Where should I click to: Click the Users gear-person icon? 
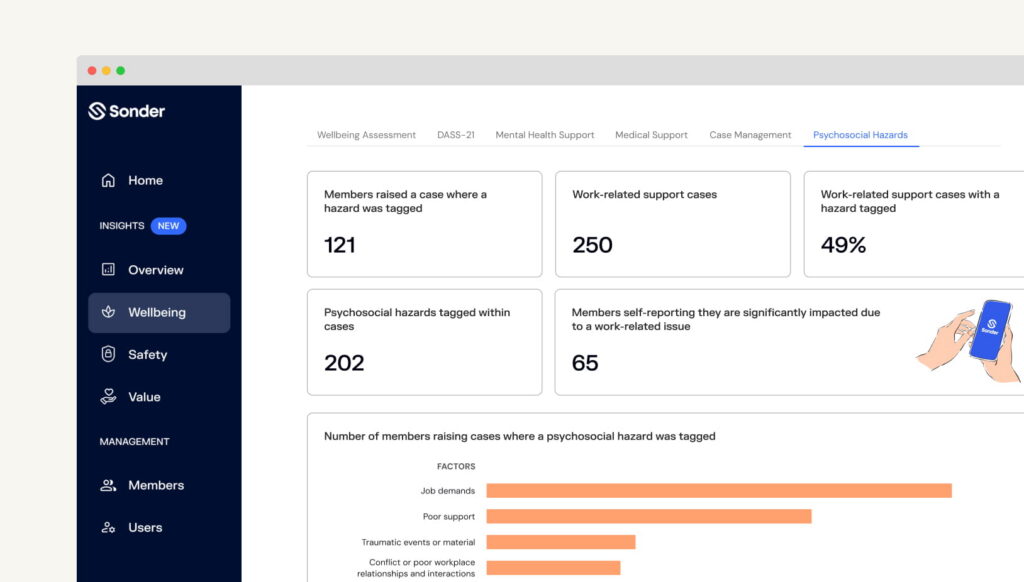[x=108, y=528]
